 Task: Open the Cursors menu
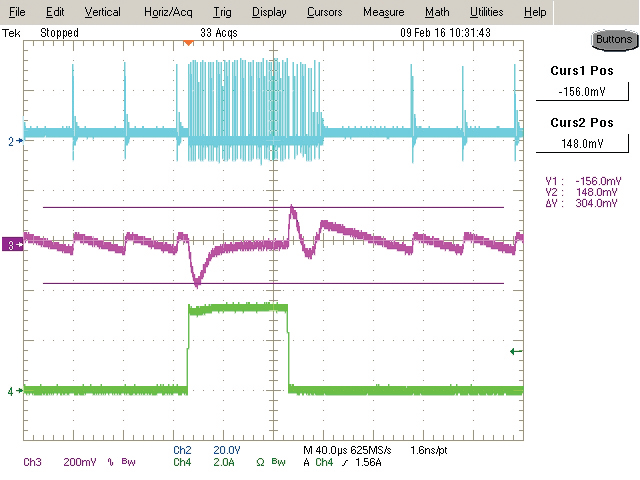[x=323, y=12]
